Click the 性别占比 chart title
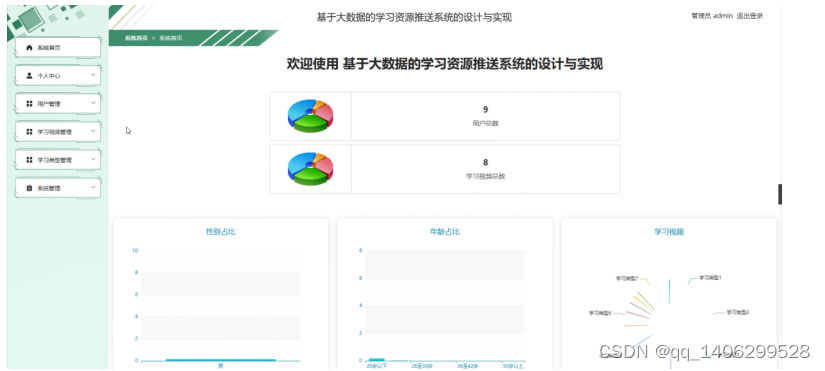The image size is (825, 371). pos(220,232)
